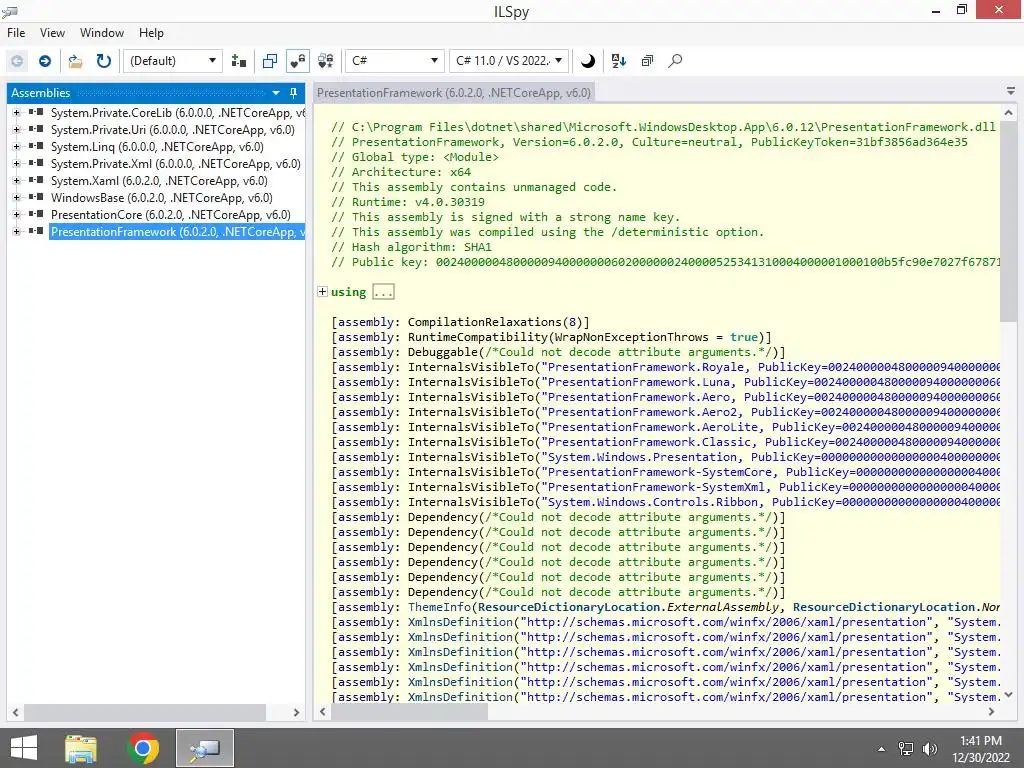Click the Back navigation arrow

17,61
